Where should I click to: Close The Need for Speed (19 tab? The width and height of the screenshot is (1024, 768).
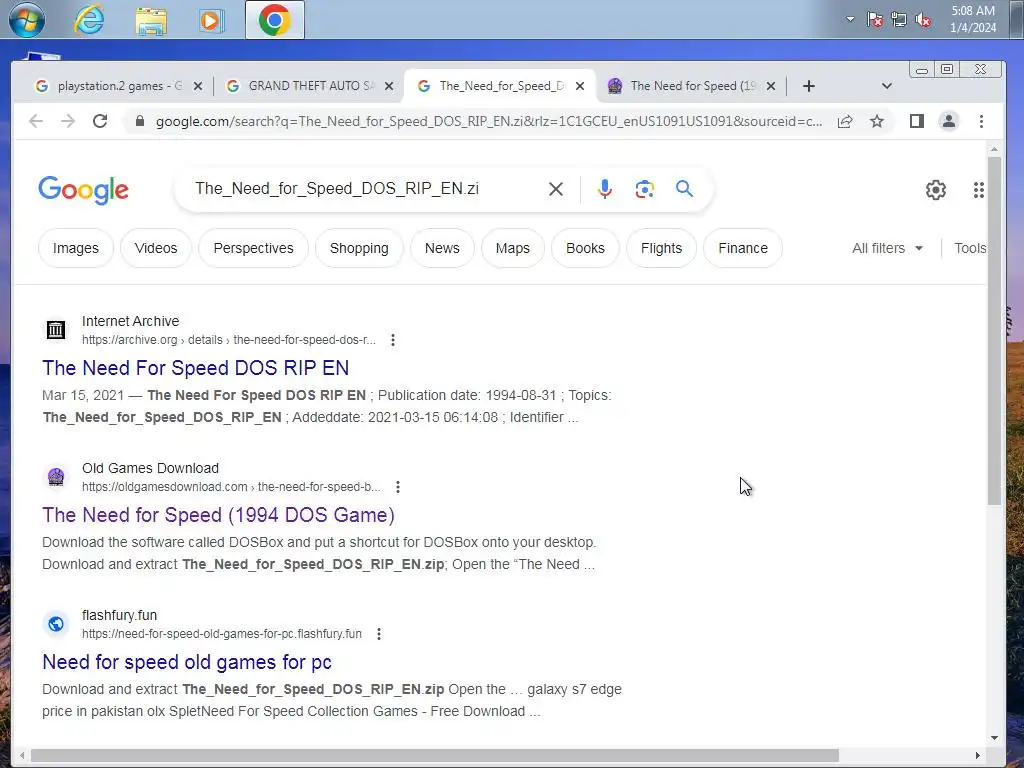point(771,86)
